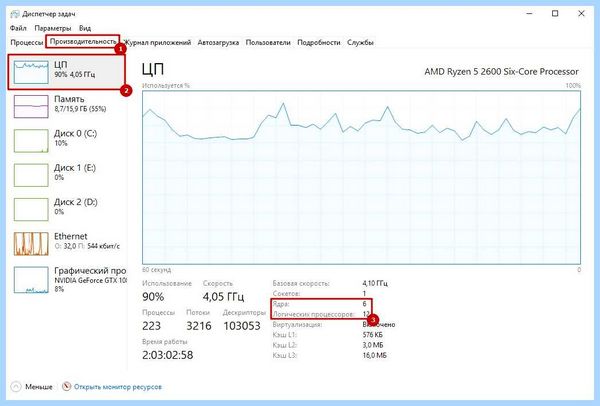The height and width of the screenshot is (406, 600).
Task: Click the Дескрипторы count 103053
Action: 242,326
